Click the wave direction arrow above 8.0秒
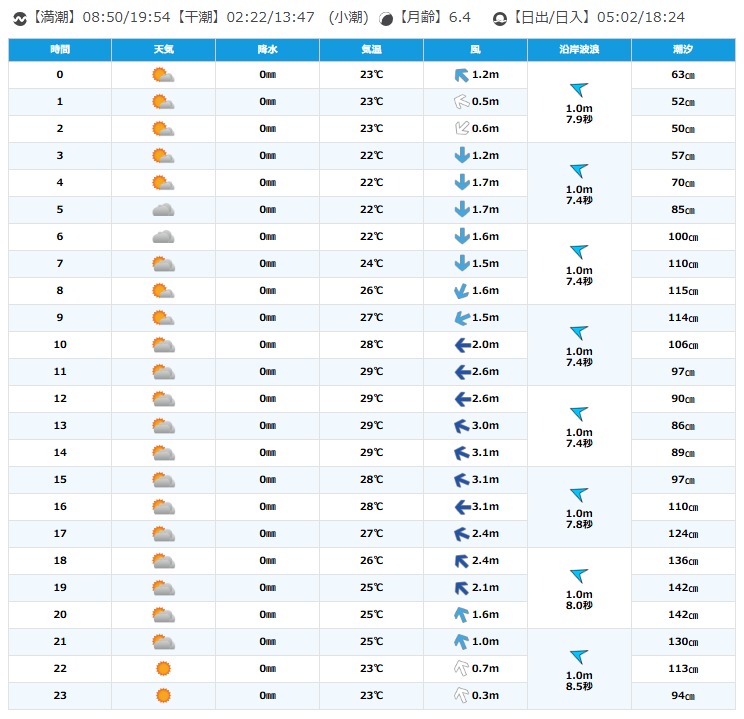Screen dimensions: 744x719 coord(579,576)
